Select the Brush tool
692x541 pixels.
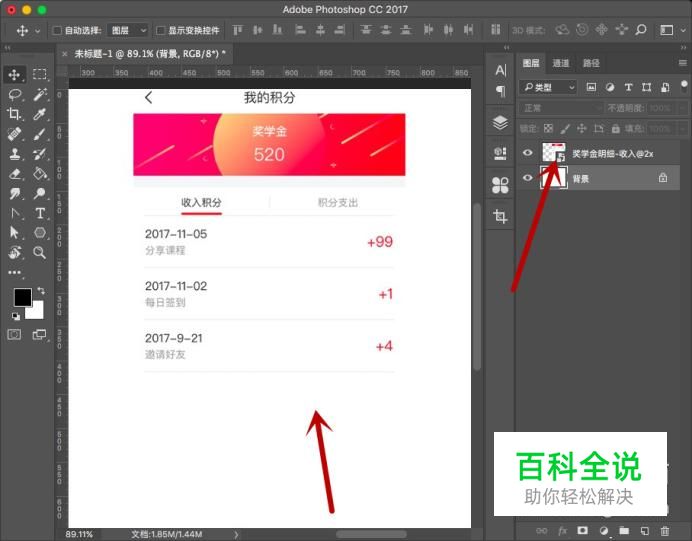(x=40, y=134)
